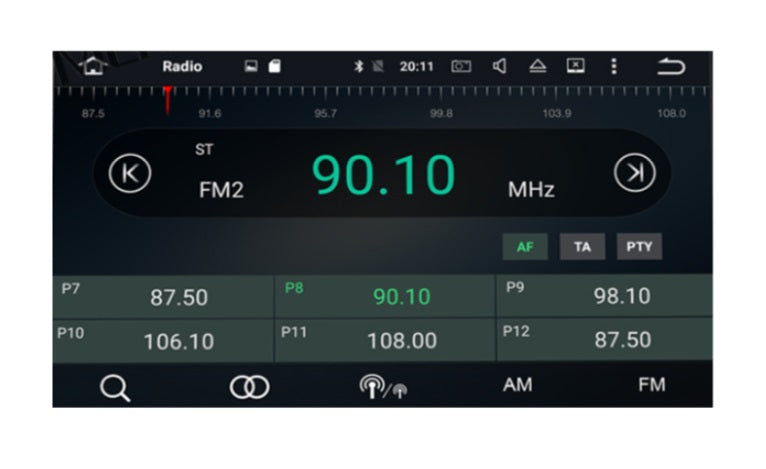This screenshot has width=766, height=469.
Task: Switch to the AM band
Action: click(x=517, y=385)
